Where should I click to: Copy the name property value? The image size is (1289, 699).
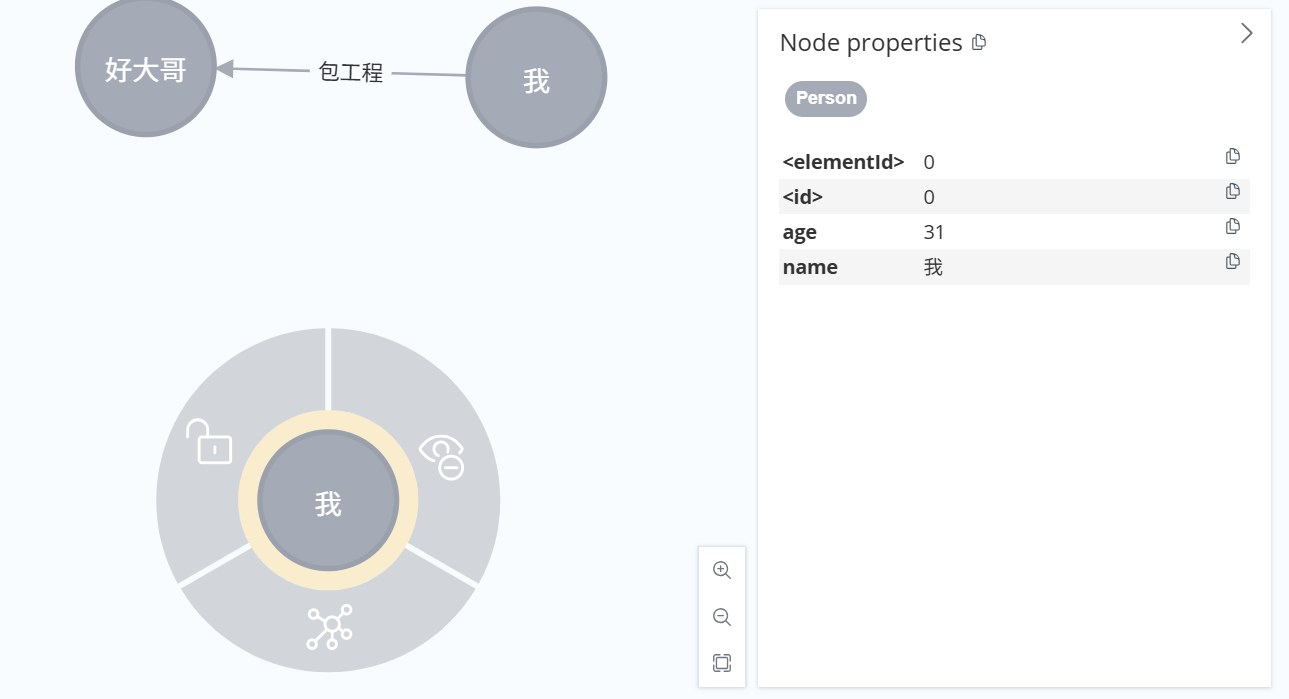click(x=1233, y=261)
